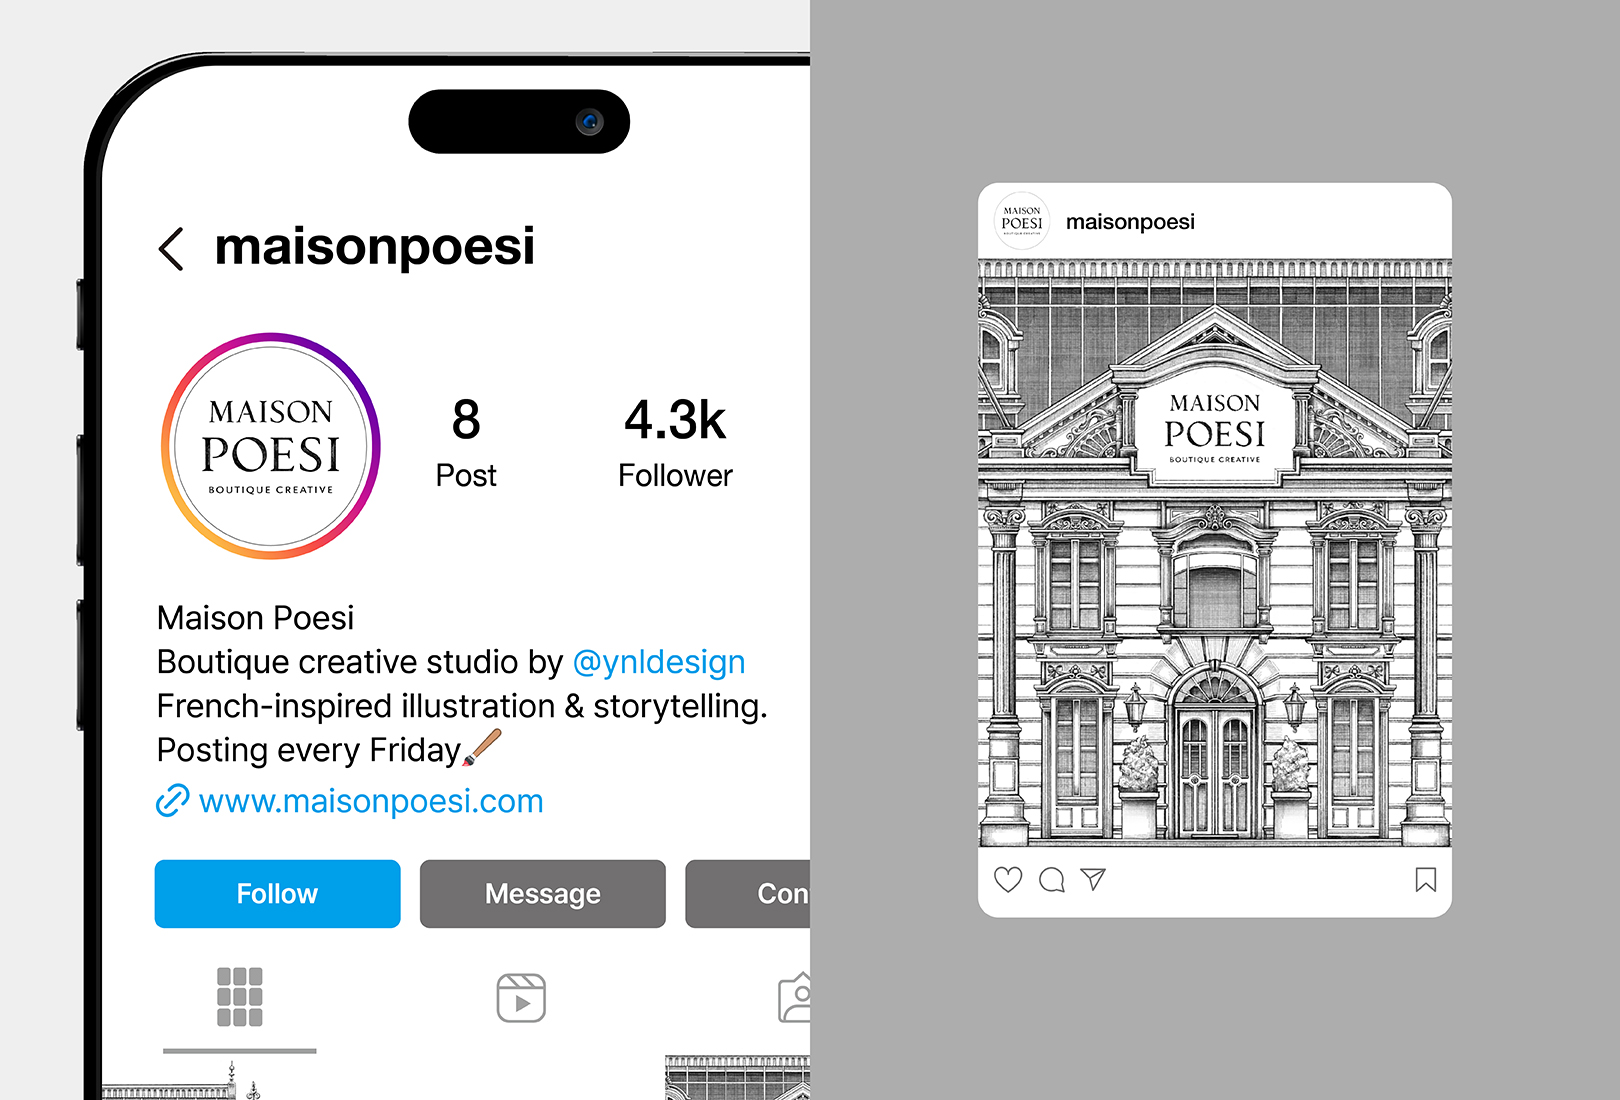Viewport: 1620px width, 1100px height.
Task: Open the Maison Poesi profile picture story
Action: pos(271,446)
